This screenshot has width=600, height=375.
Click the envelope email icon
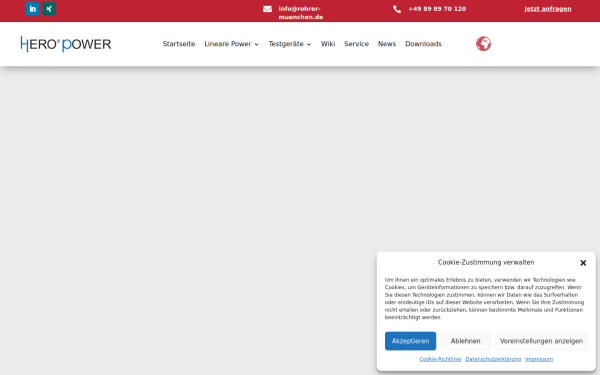[267, 9]
